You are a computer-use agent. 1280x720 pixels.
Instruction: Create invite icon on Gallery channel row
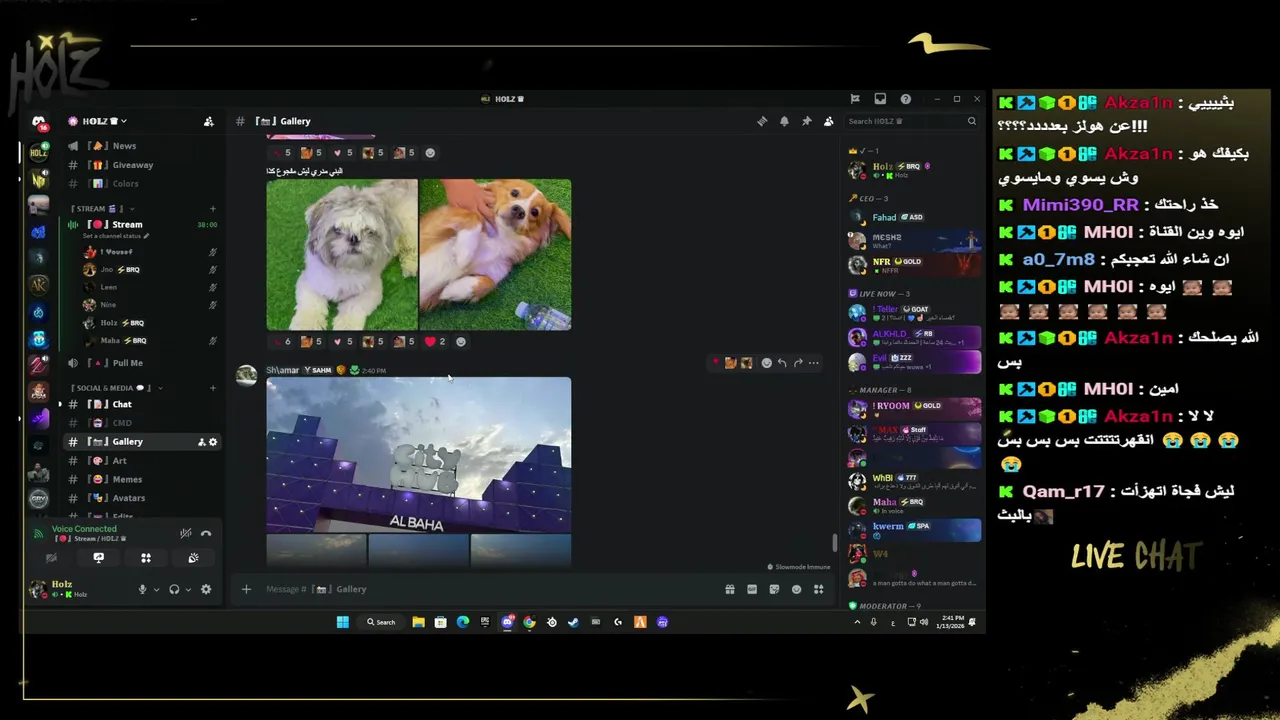point(201,441)
